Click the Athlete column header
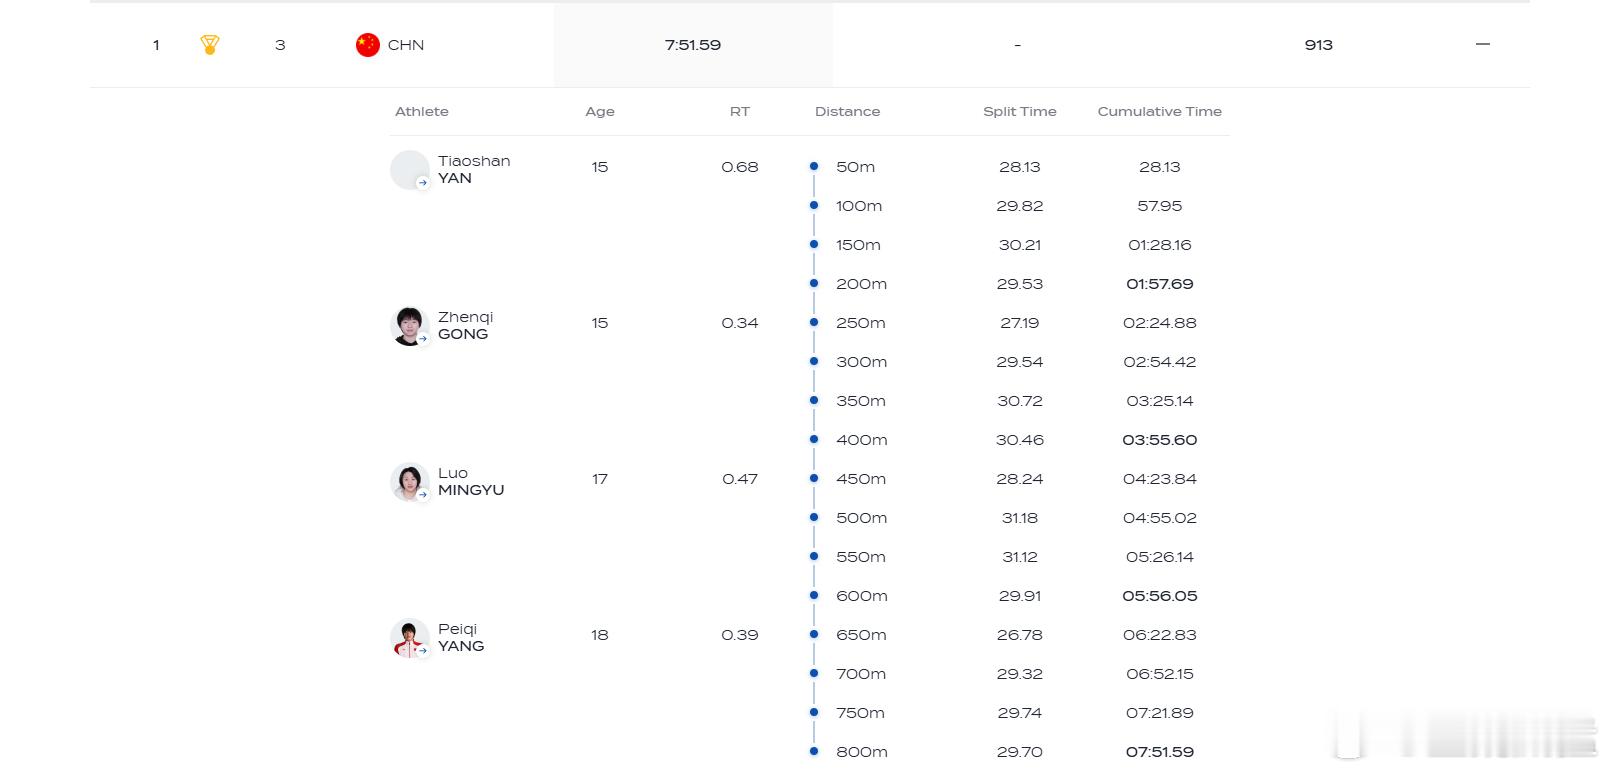 [x=422, y=111]
